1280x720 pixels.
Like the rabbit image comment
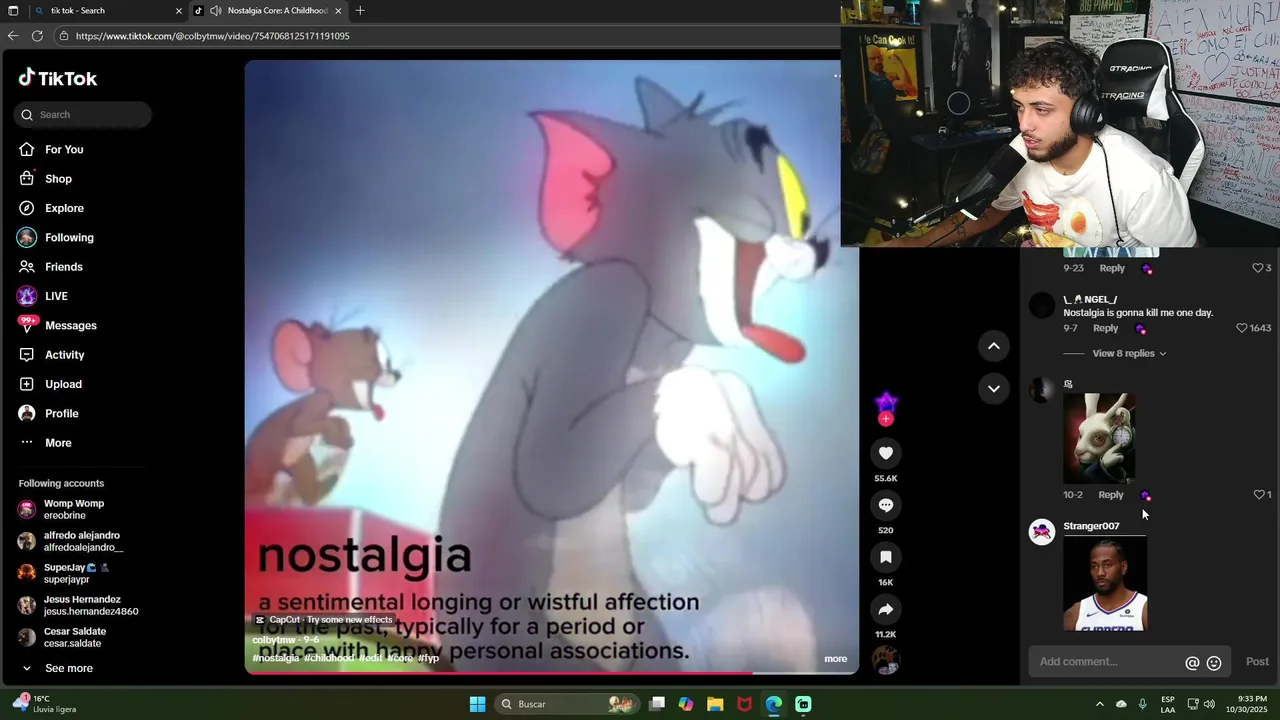pos(1259,495)
